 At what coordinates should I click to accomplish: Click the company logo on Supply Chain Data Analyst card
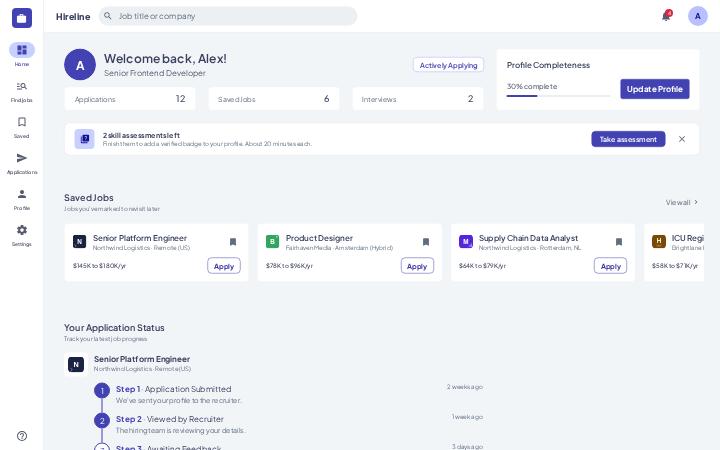point(466,242)
